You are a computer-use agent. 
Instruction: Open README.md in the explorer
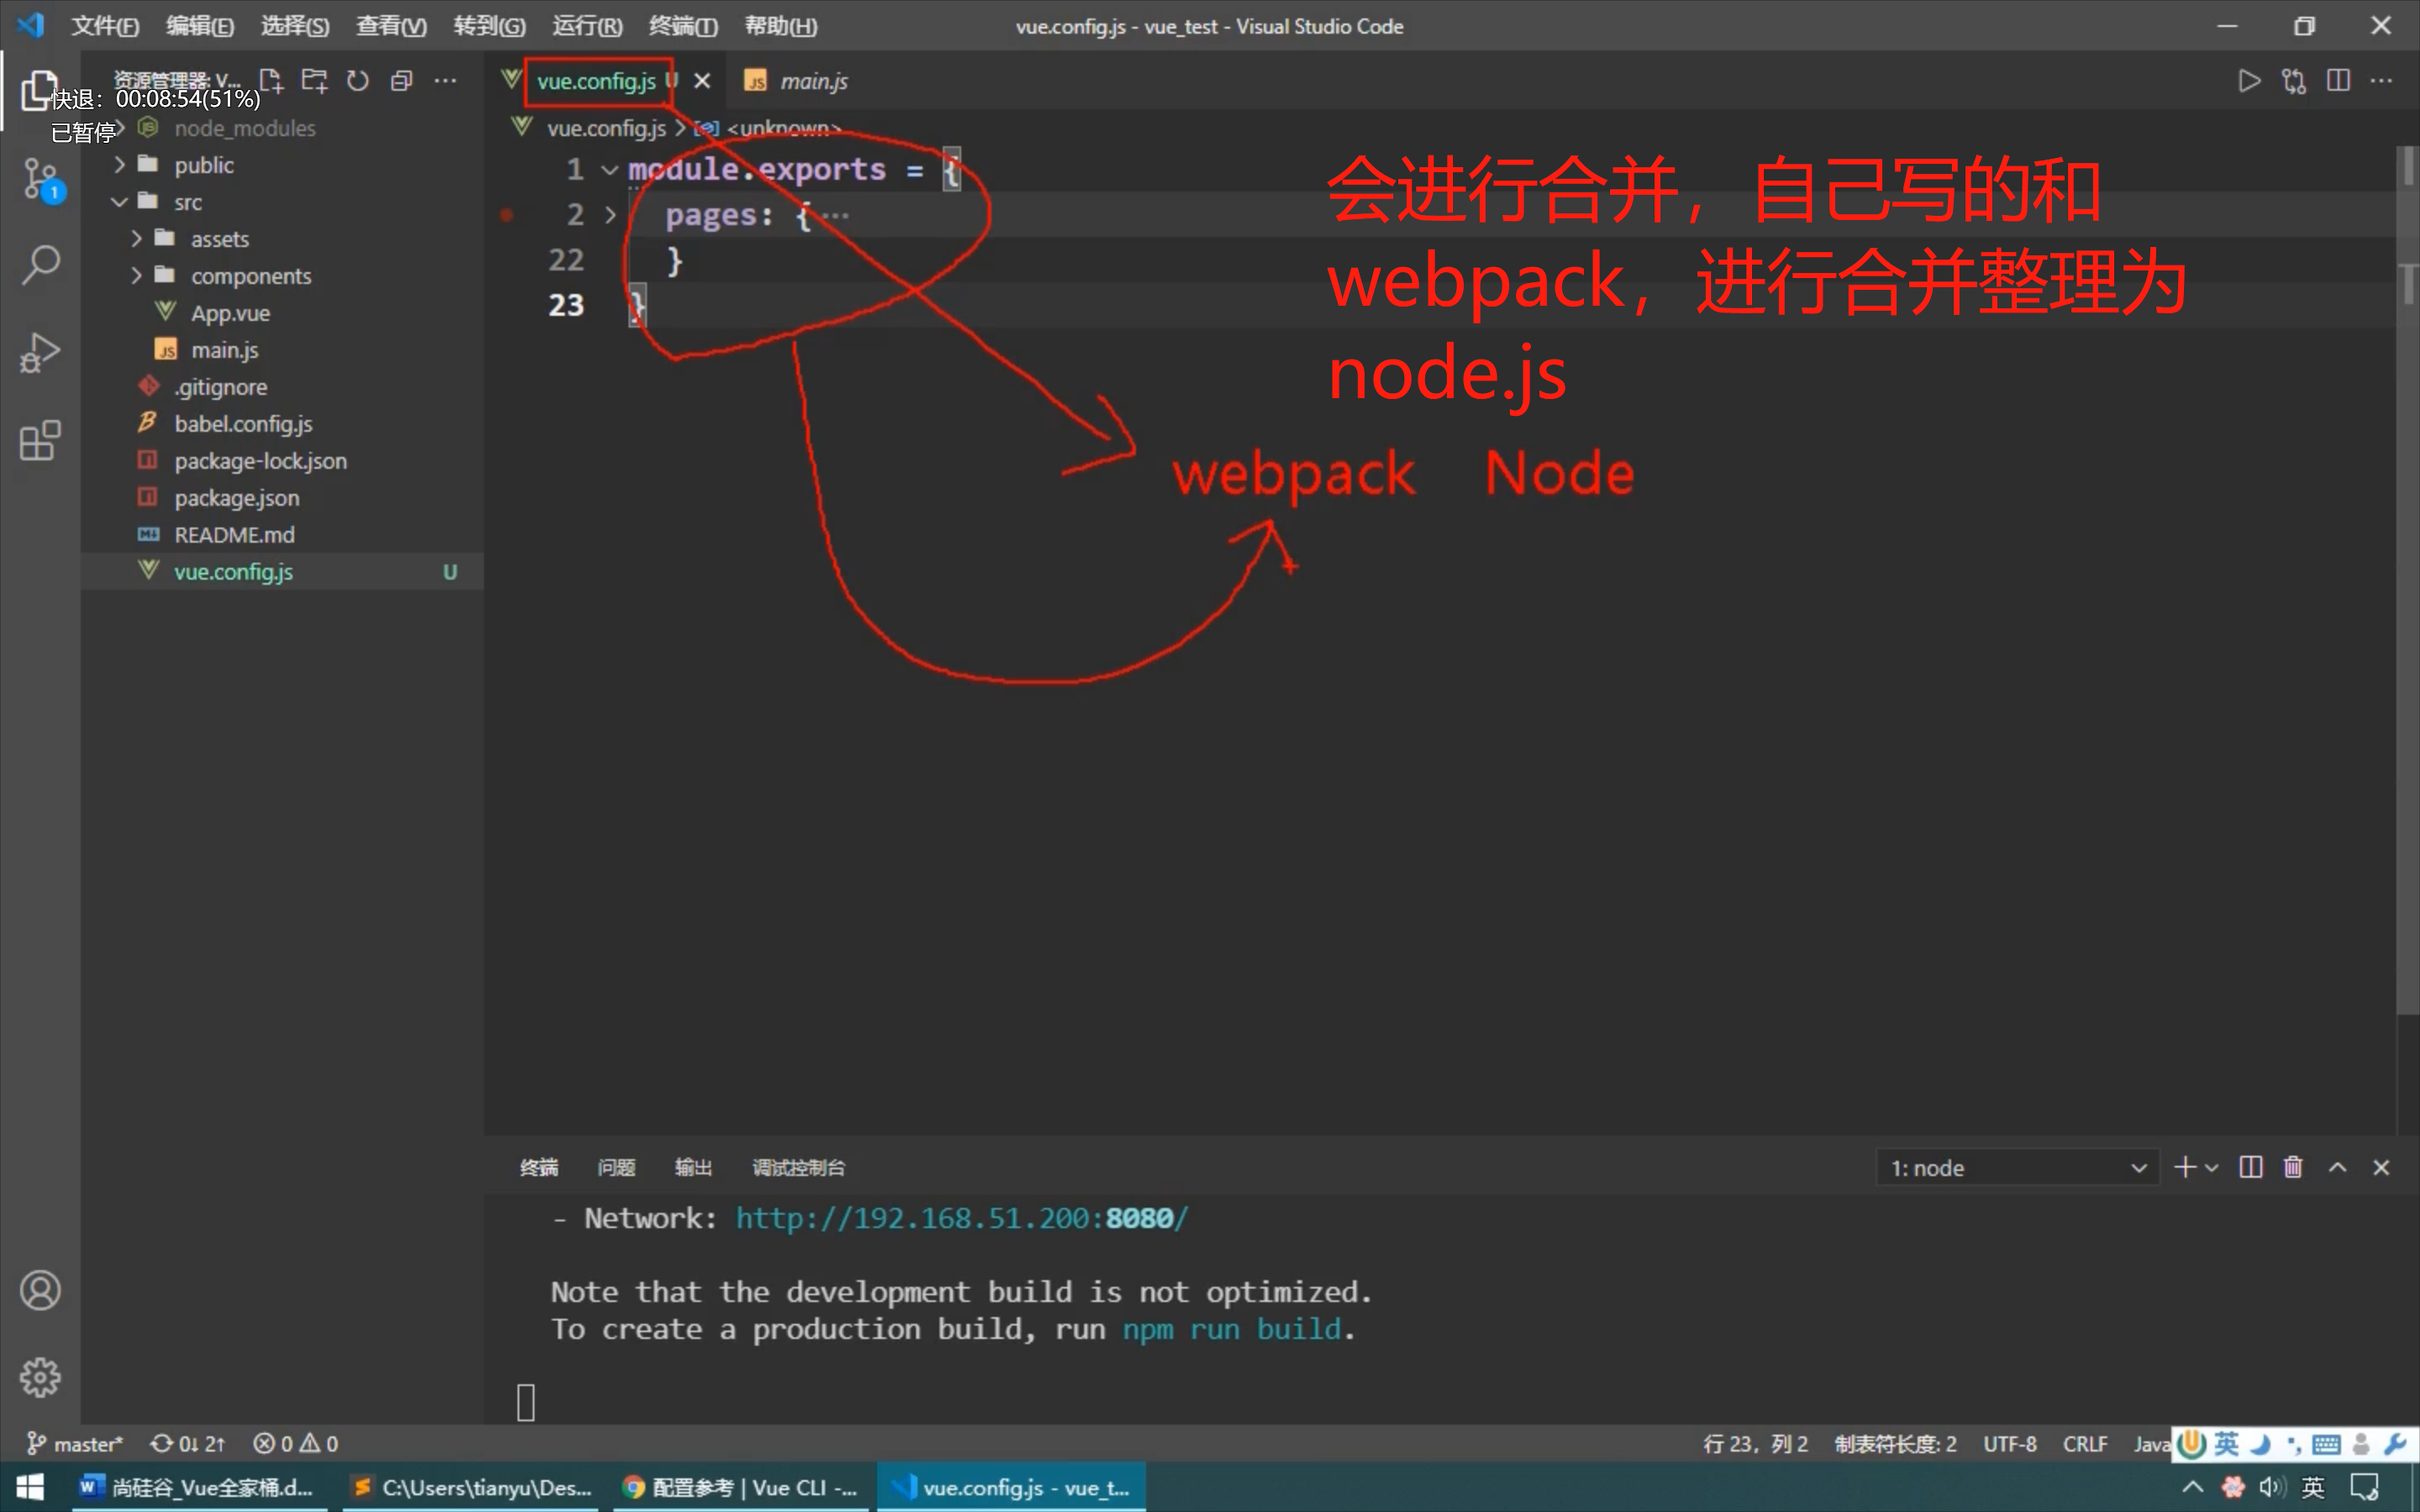tap(234, 535)
